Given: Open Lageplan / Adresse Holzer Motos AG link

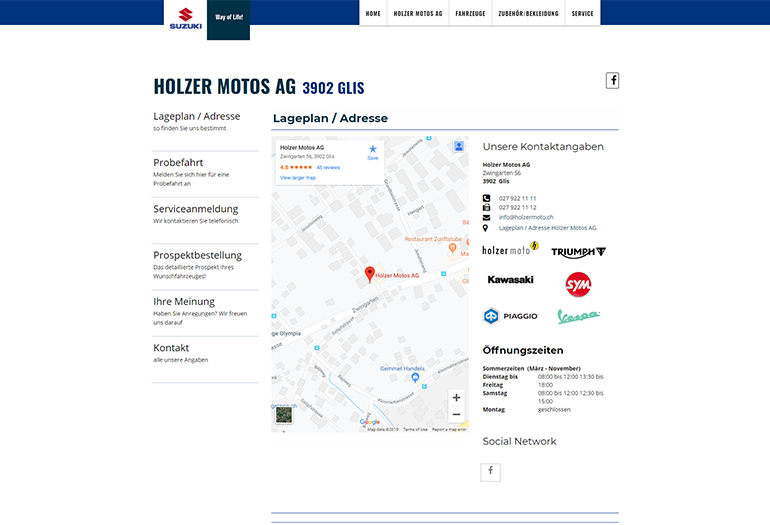Looking at the screenshot, I should 548,228.
